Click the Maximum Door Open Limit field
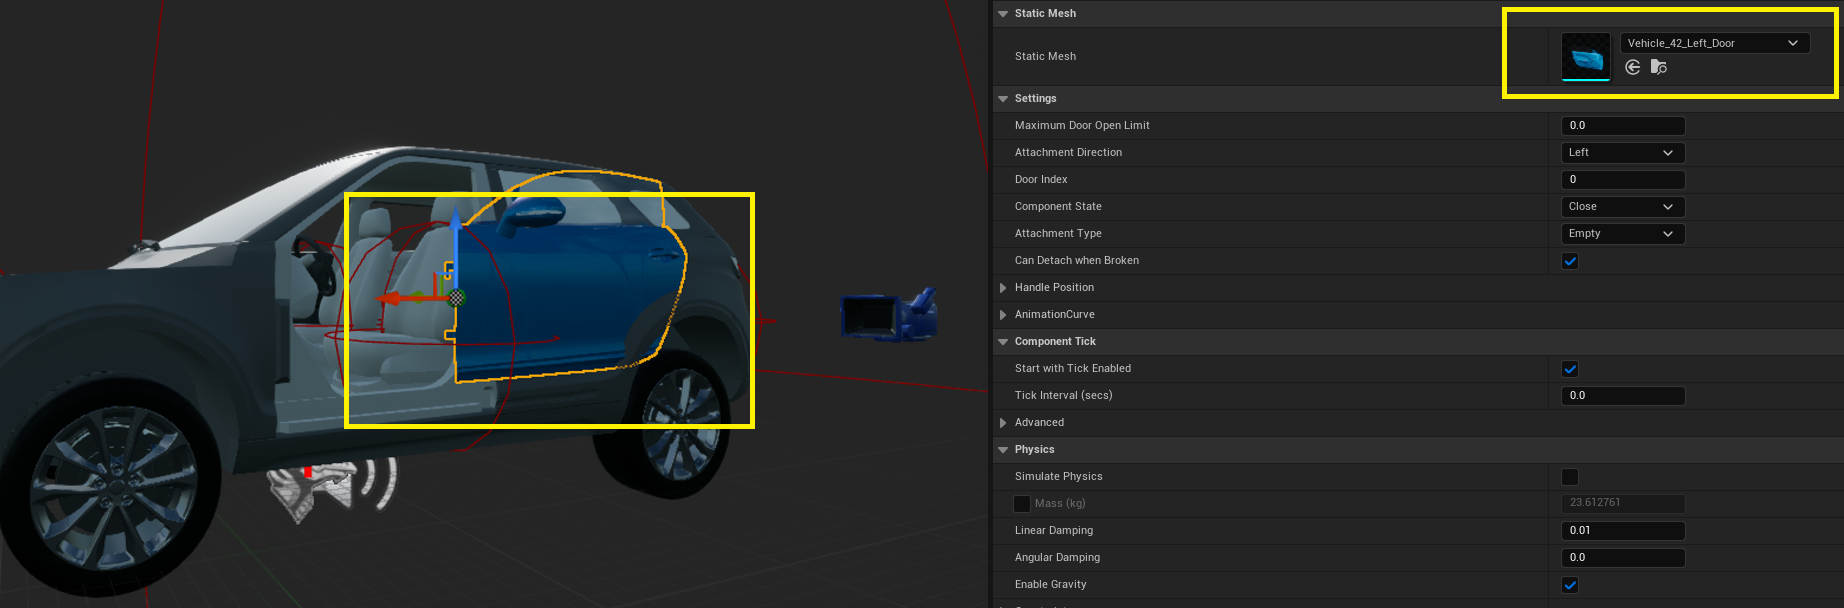This screenshot has width=1844, height=608. tap(1622, 126)
